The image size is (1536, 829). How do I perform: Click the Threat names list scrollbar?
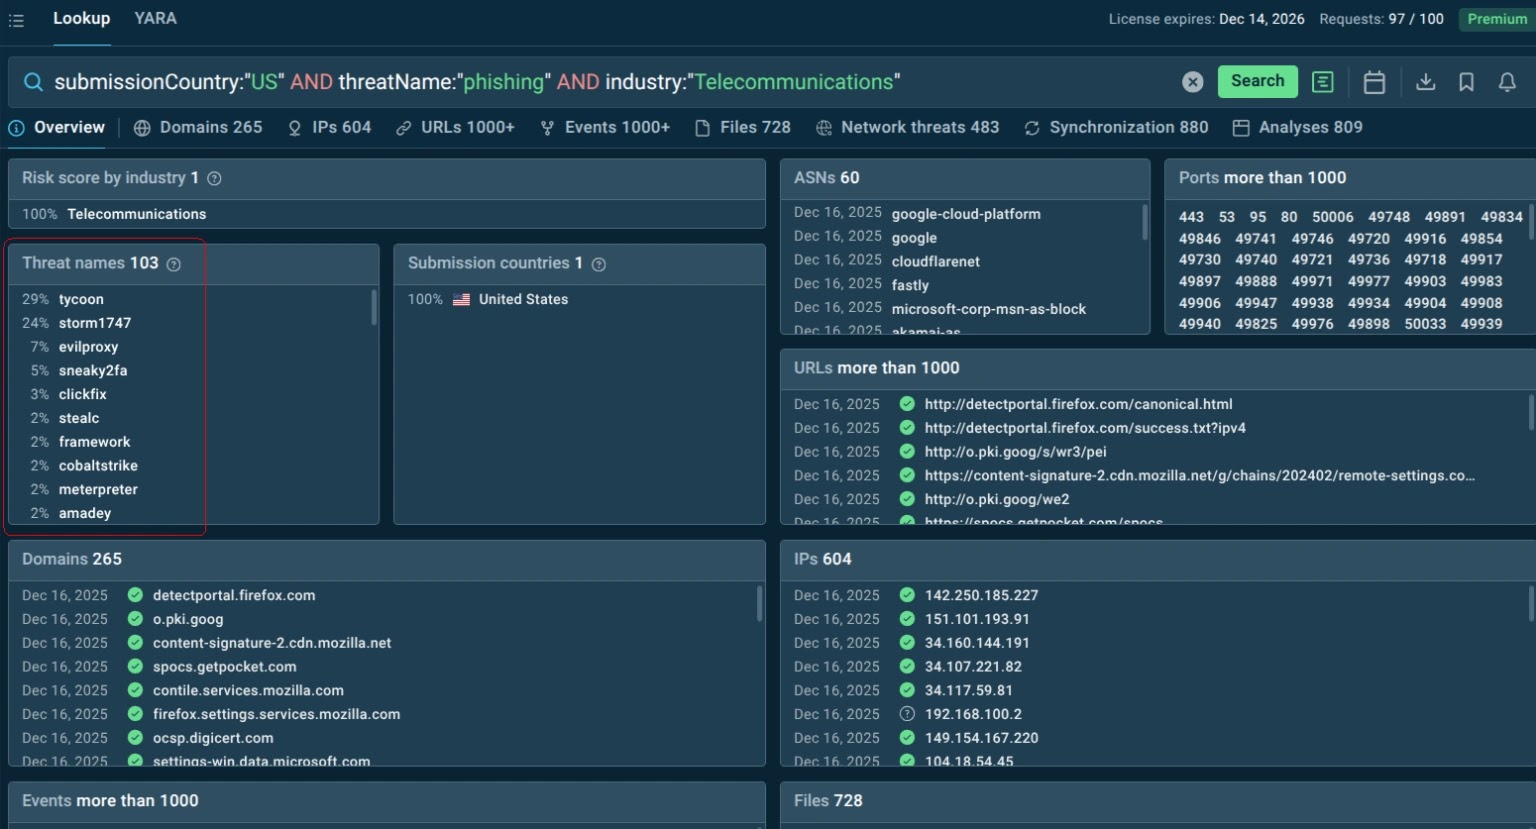[374, 307]
